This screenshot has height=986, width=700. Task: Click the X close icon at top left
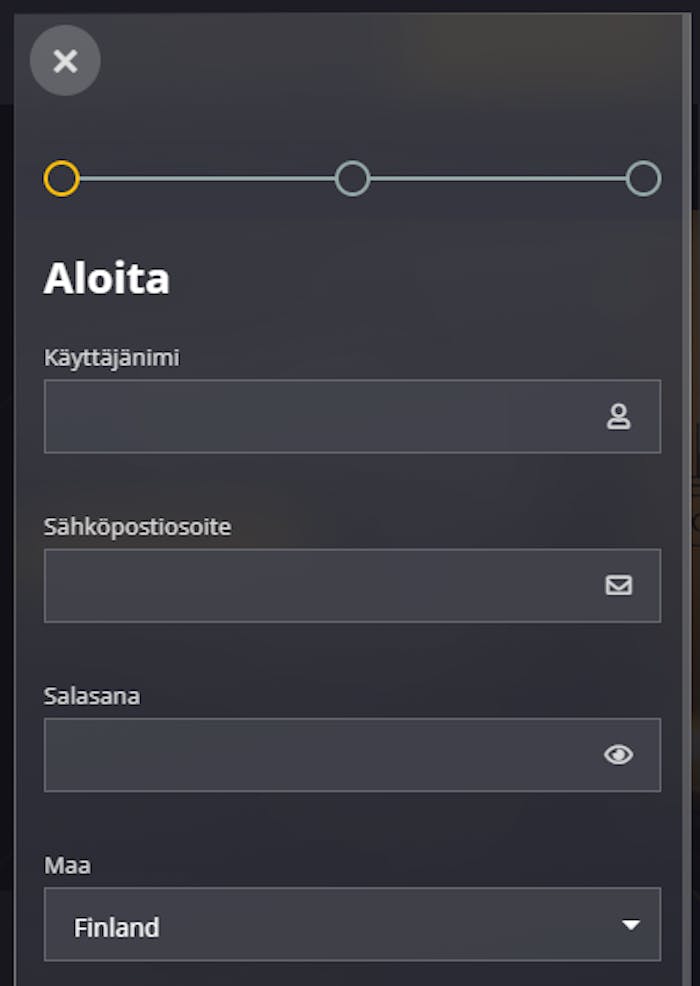65,61
